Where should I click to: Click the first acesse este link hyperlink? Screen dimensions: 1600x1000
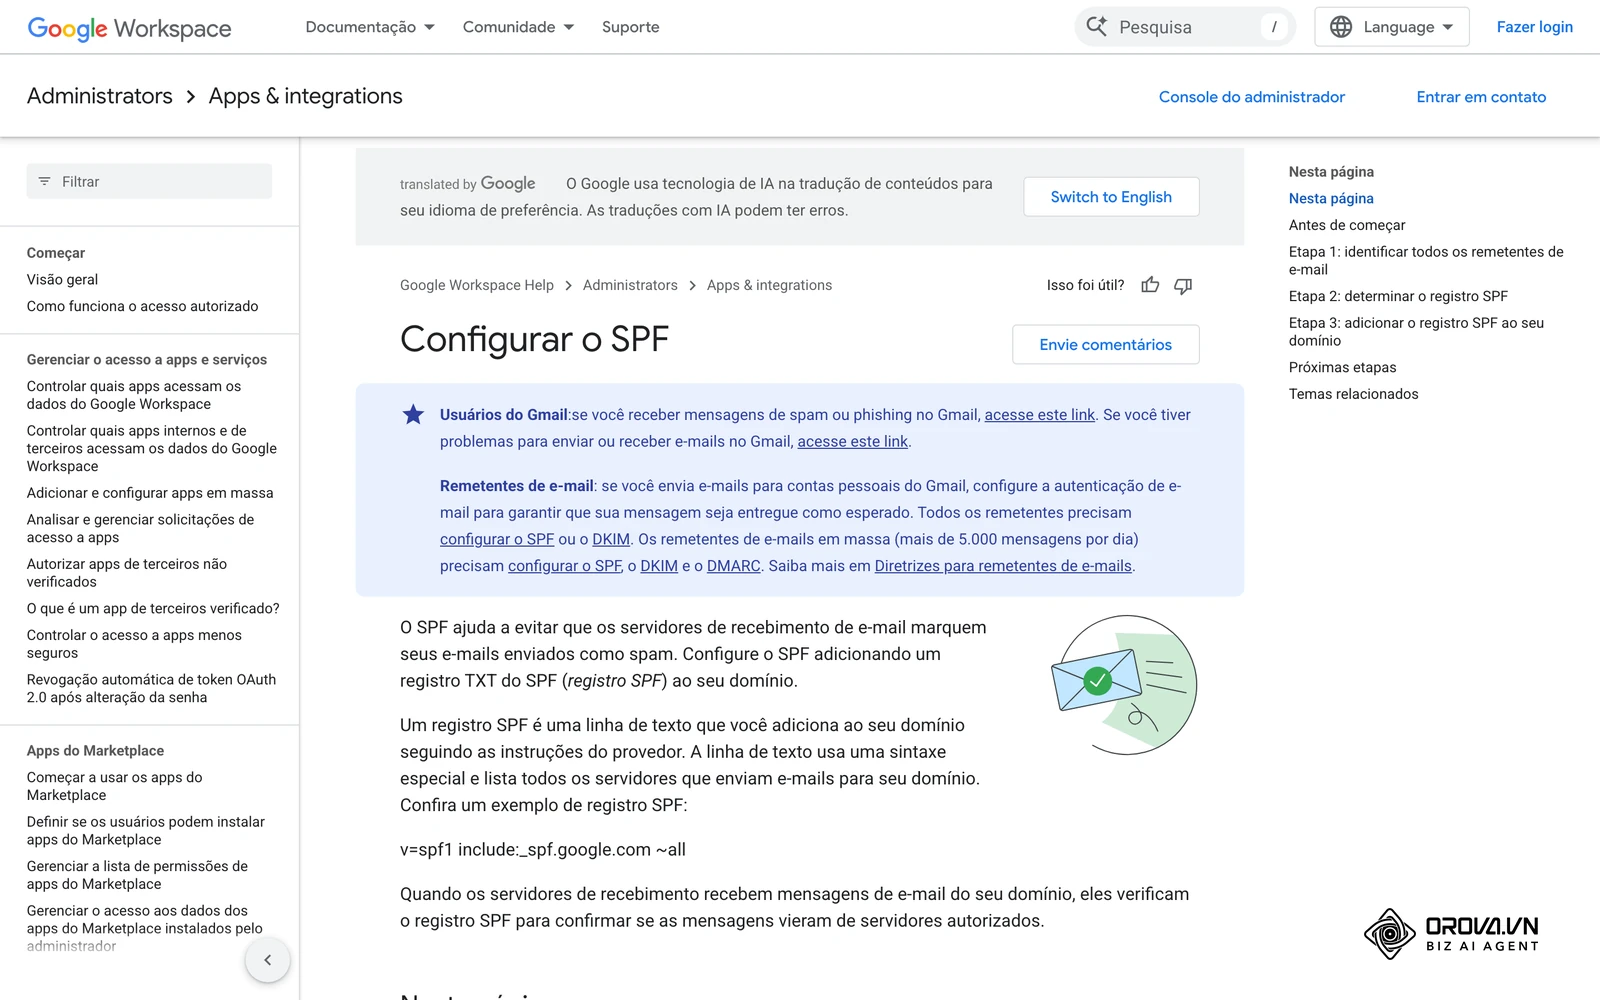[1039, 415]
